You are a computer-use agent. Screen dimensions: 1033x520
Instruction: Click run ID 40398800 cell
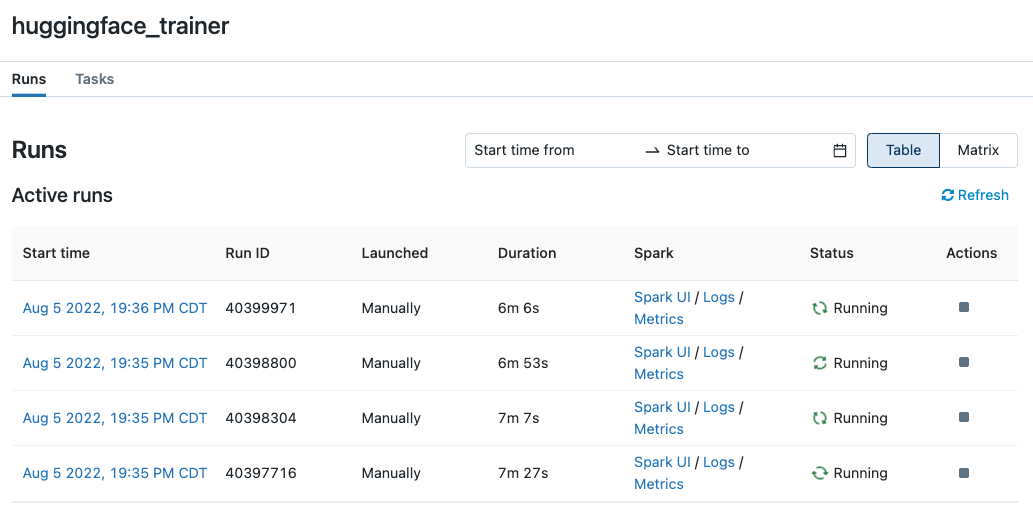click(261, 363)
